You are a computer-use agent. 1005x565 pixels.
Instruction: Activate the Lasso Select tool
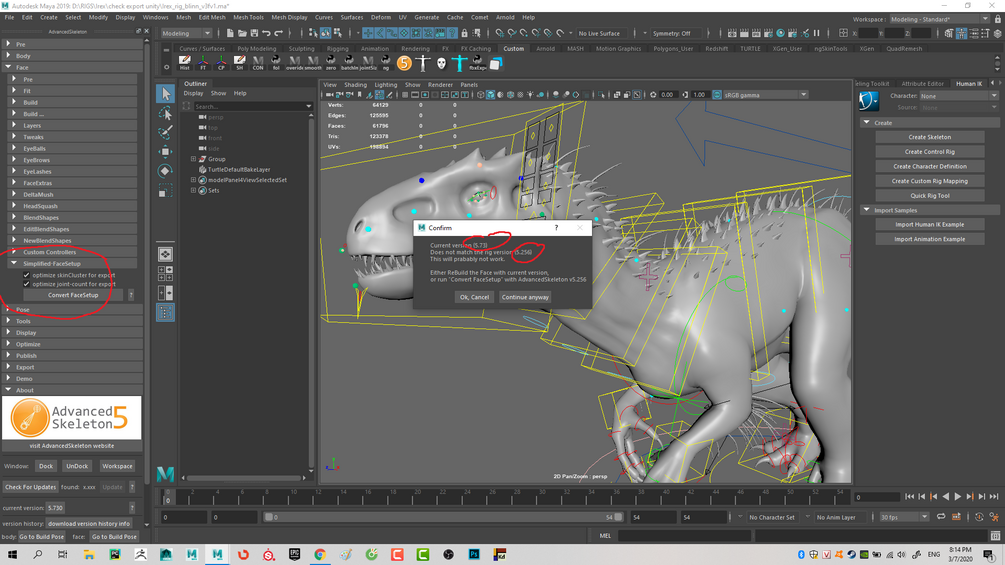(x=165, y=113)
